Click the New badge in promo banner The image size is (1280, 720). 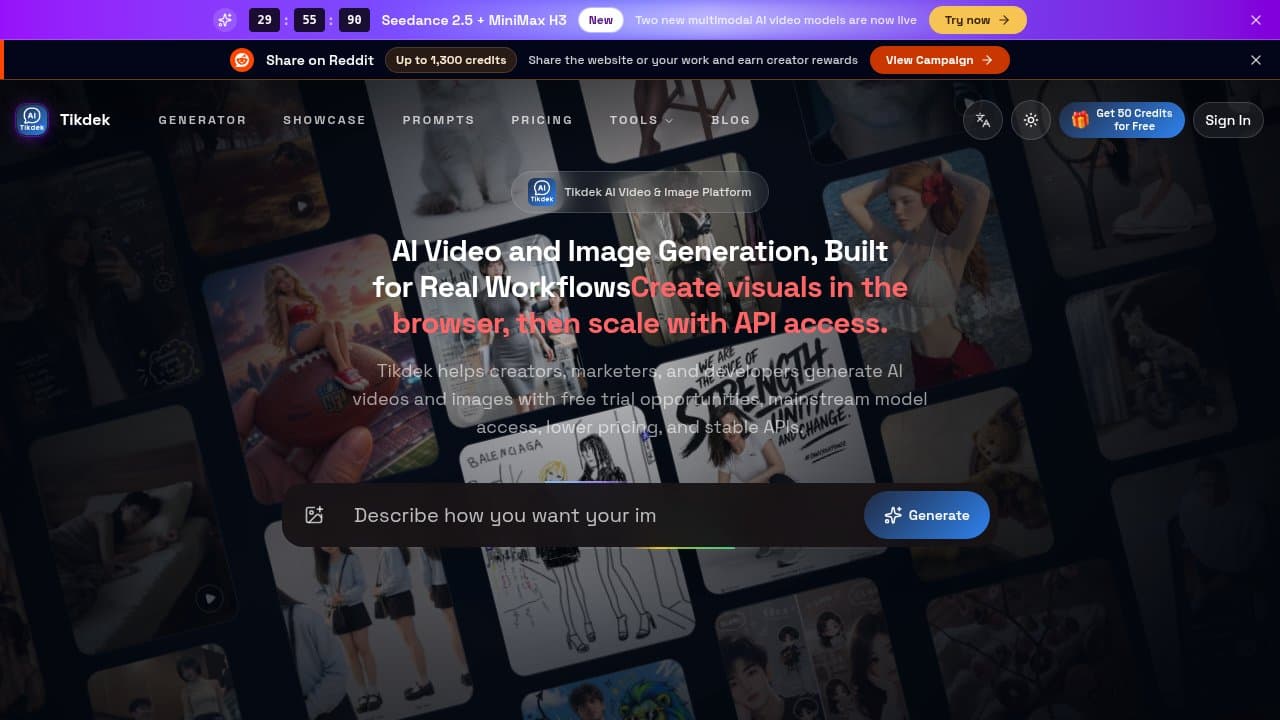(601, 20)
